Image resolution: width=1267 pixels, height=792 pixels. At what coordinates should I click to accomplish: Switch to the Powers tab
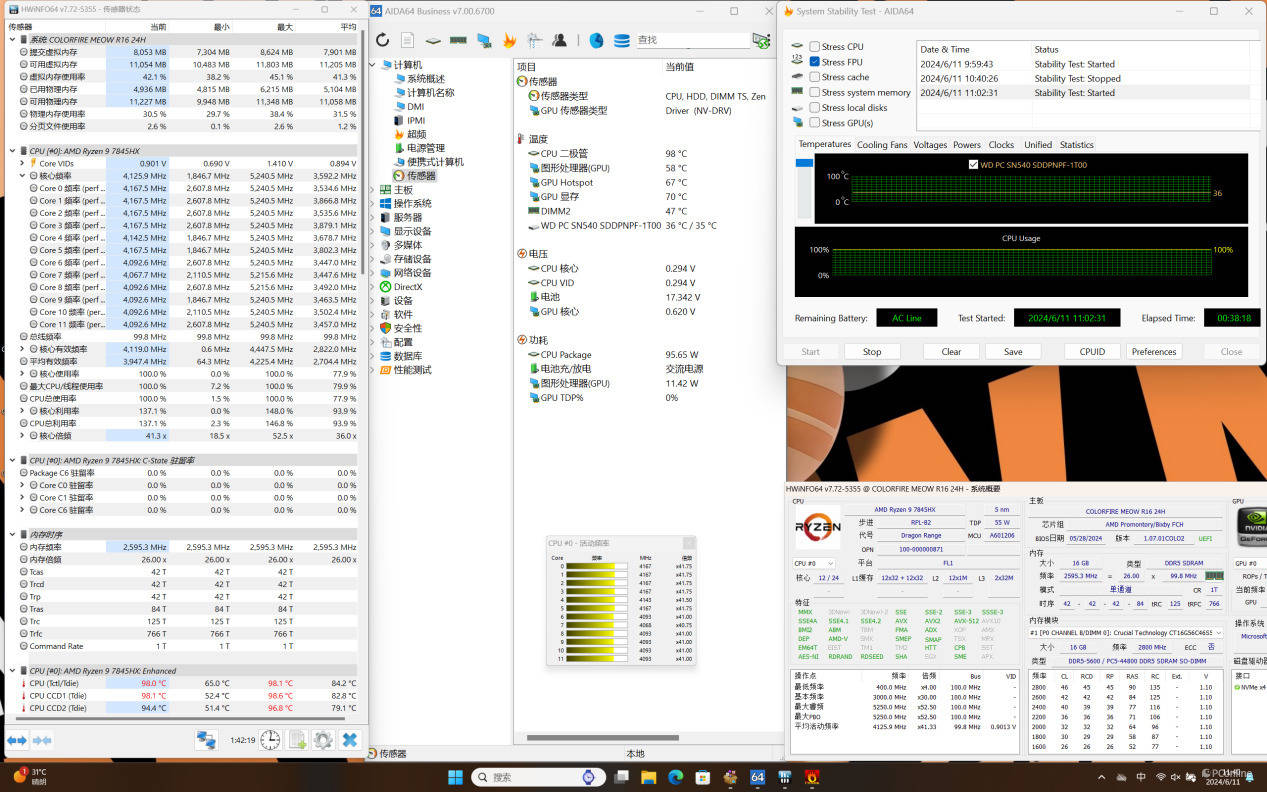[967, 145]
